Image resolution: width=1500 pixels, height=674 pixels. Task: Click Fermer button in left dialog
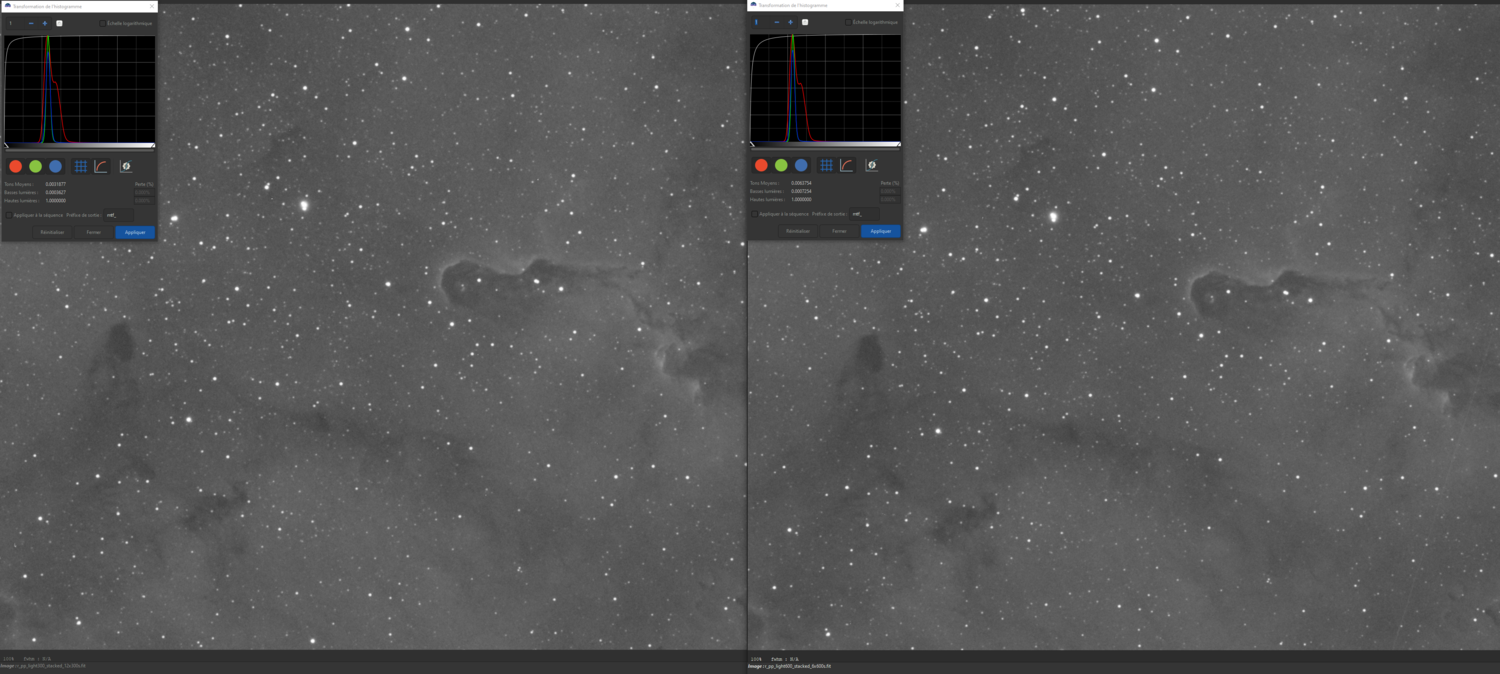[94, 232]
